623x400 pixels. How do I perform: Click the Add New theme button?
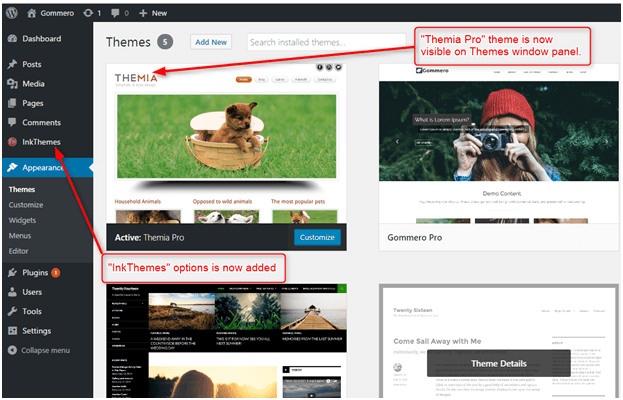pyautogui.click(x=211, y=42)
